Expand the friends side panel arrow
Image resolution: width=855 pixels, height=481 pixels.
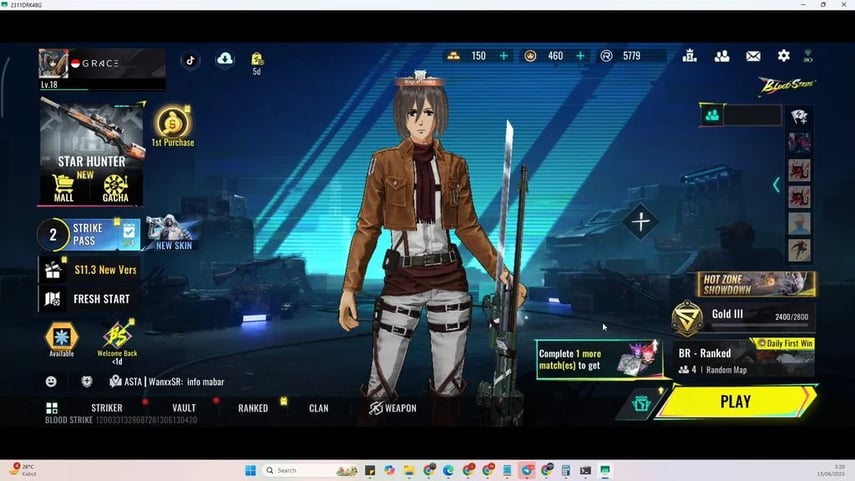pyautogui.click(x=776, y=184)
